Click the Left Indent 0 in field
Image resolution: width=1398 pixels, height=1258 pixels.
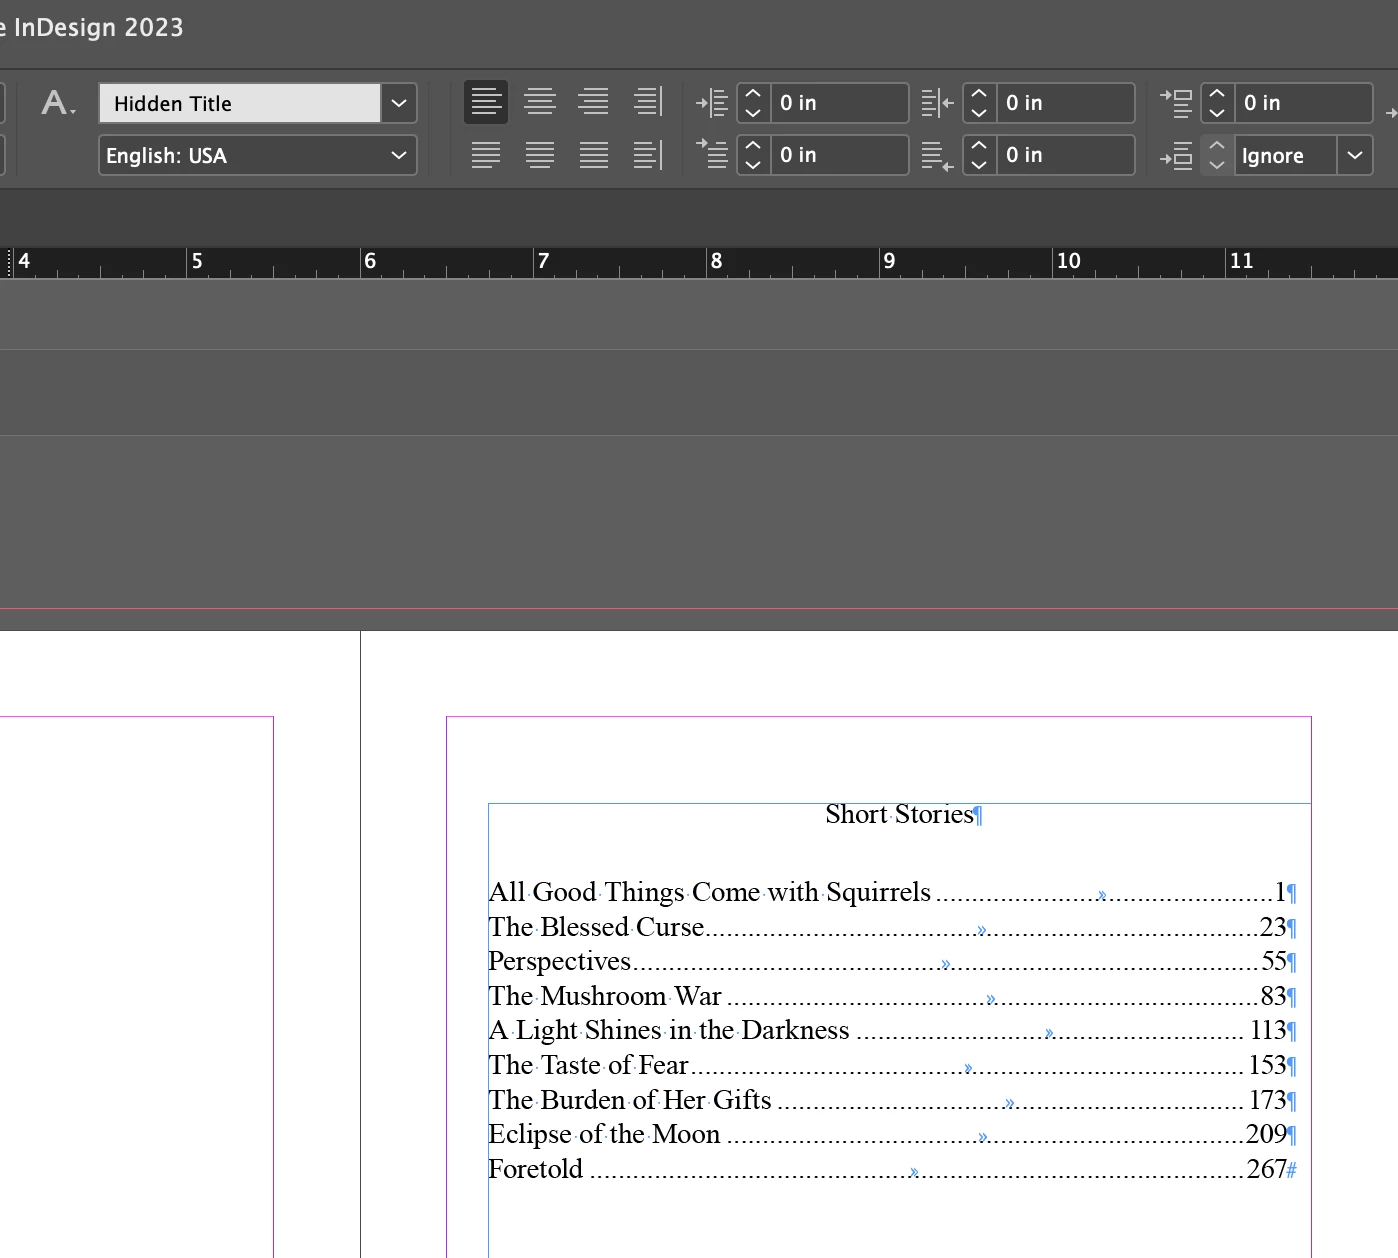pyautogui.click(x=840, y=103)
